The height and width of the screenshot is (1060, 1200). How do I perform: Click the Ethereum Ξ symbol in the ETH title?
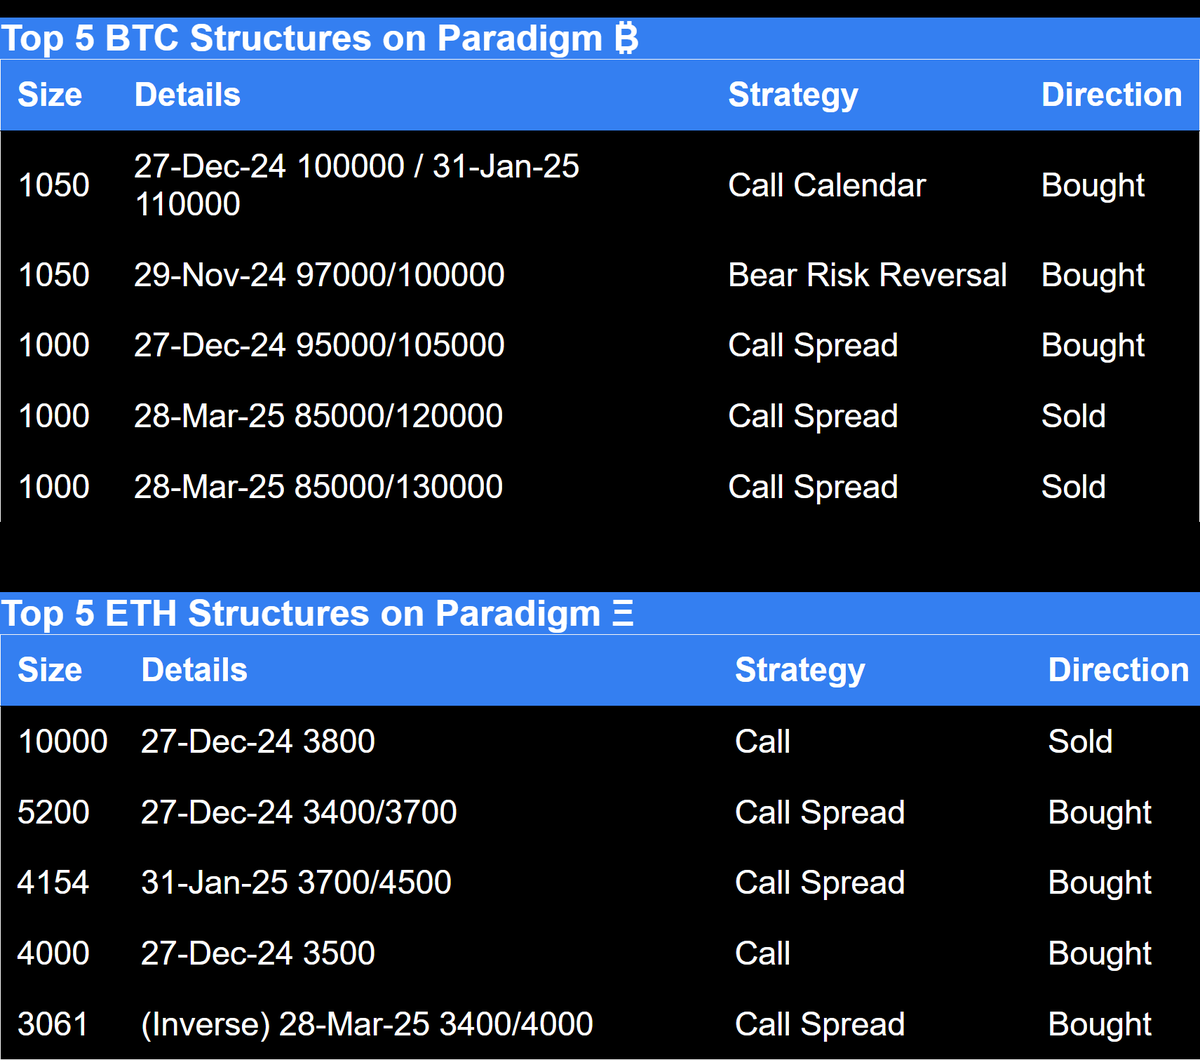click(x=622, y=613)
